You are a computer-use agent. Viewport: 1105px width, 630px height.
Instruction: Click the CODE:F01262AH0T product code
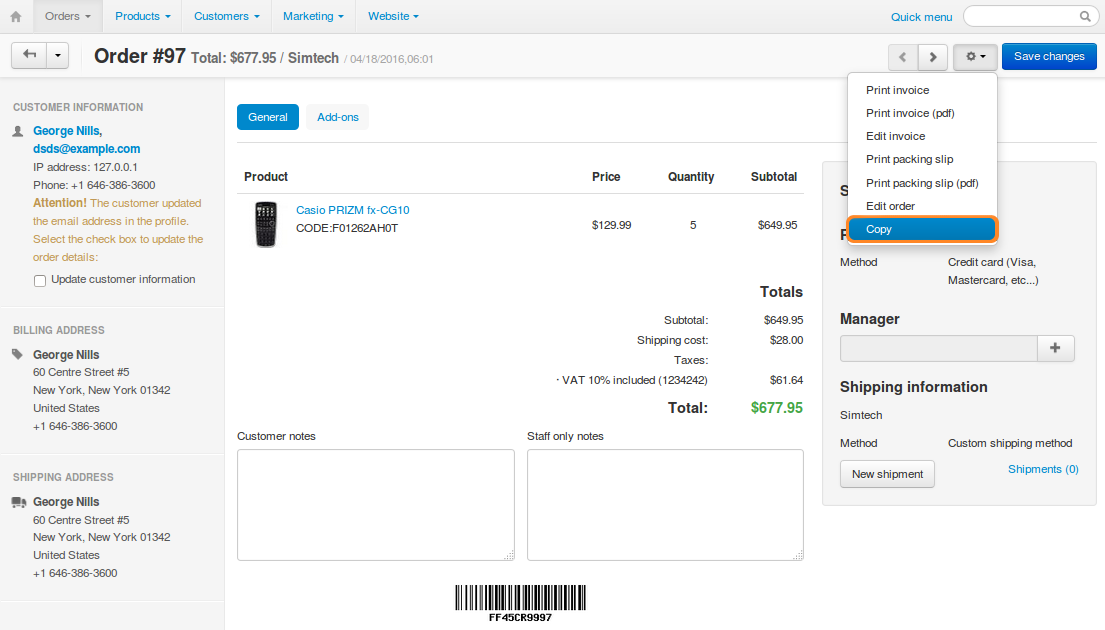(347, 228)
